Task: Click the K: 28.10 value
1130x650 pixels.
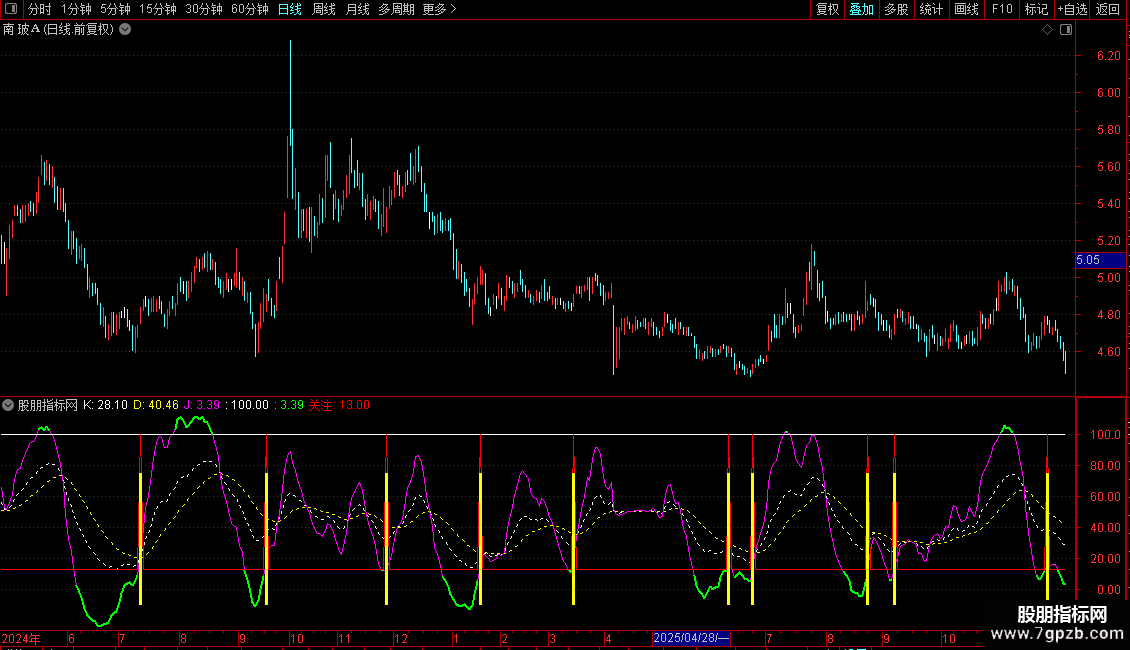Action: pos(105,405)
